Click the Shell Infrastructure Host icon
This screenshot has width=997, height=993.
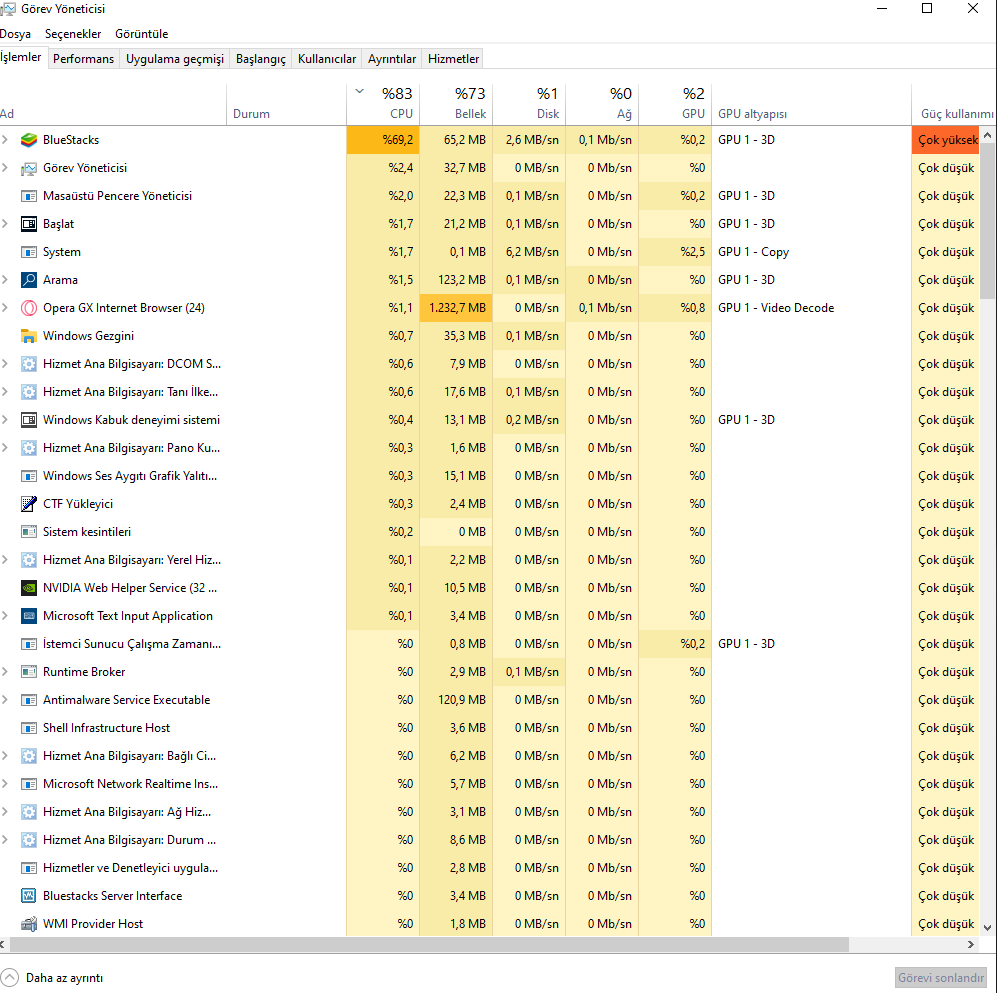click(x=29, y=727)
